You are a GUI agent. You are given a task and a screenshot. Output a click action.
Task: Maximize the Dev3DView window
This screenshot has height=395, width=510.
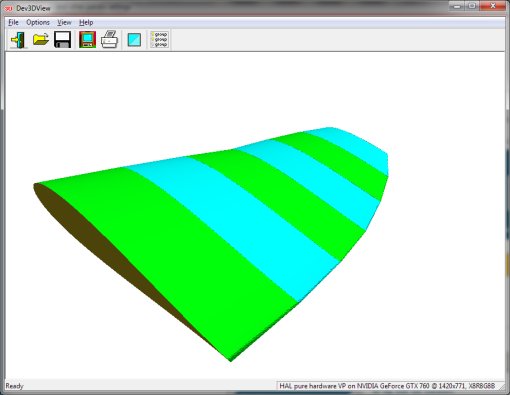pos(472,6)
